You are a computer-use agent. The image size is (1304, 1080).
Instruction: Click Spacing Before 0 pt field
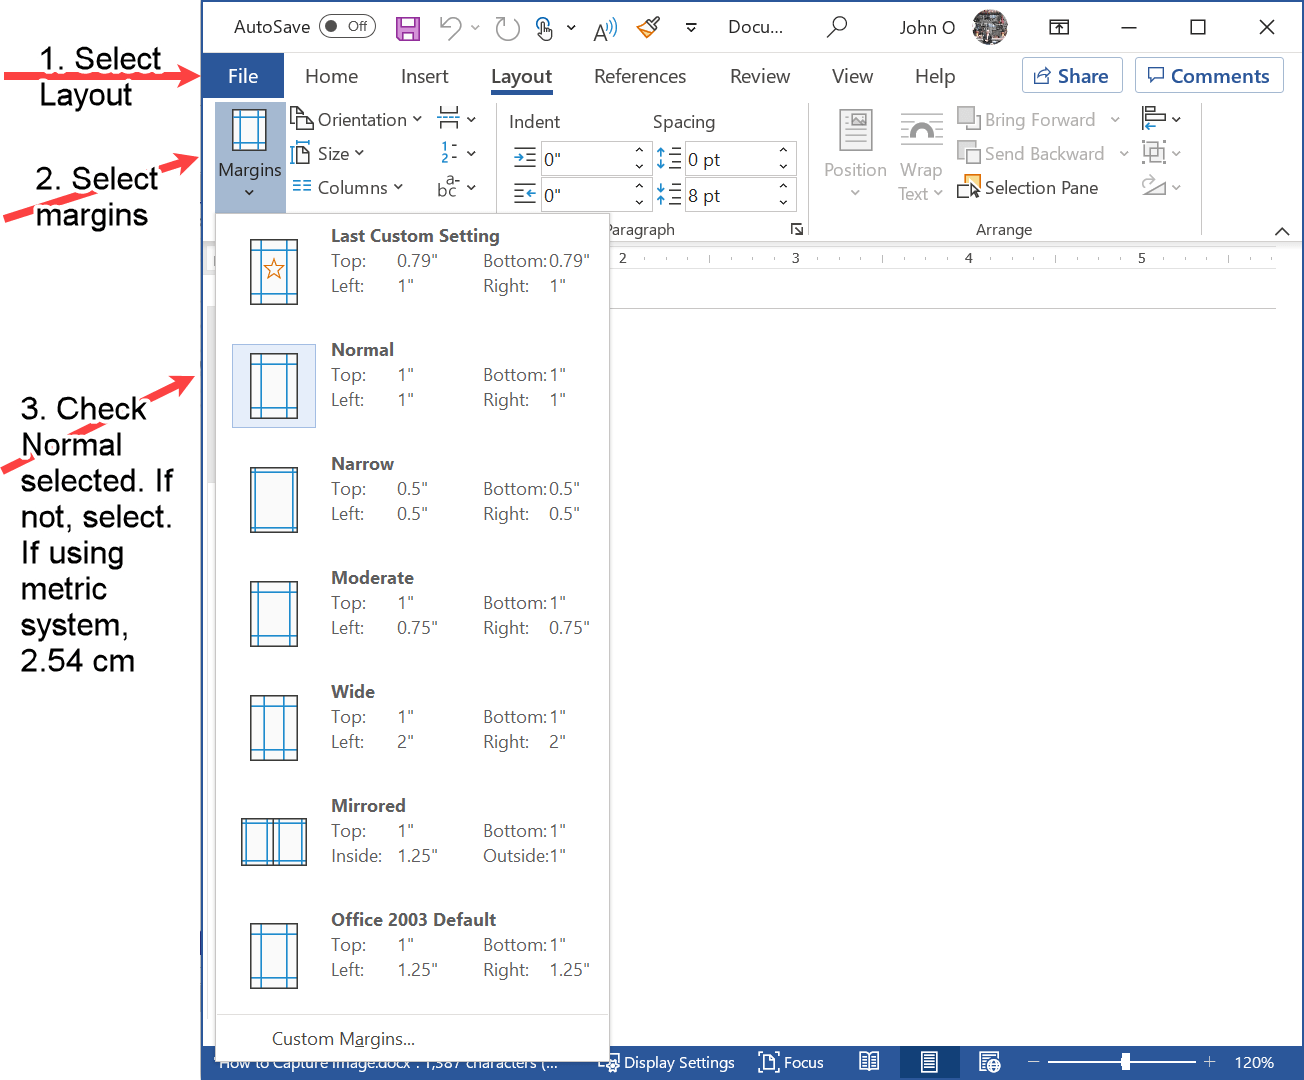[730, 159]
